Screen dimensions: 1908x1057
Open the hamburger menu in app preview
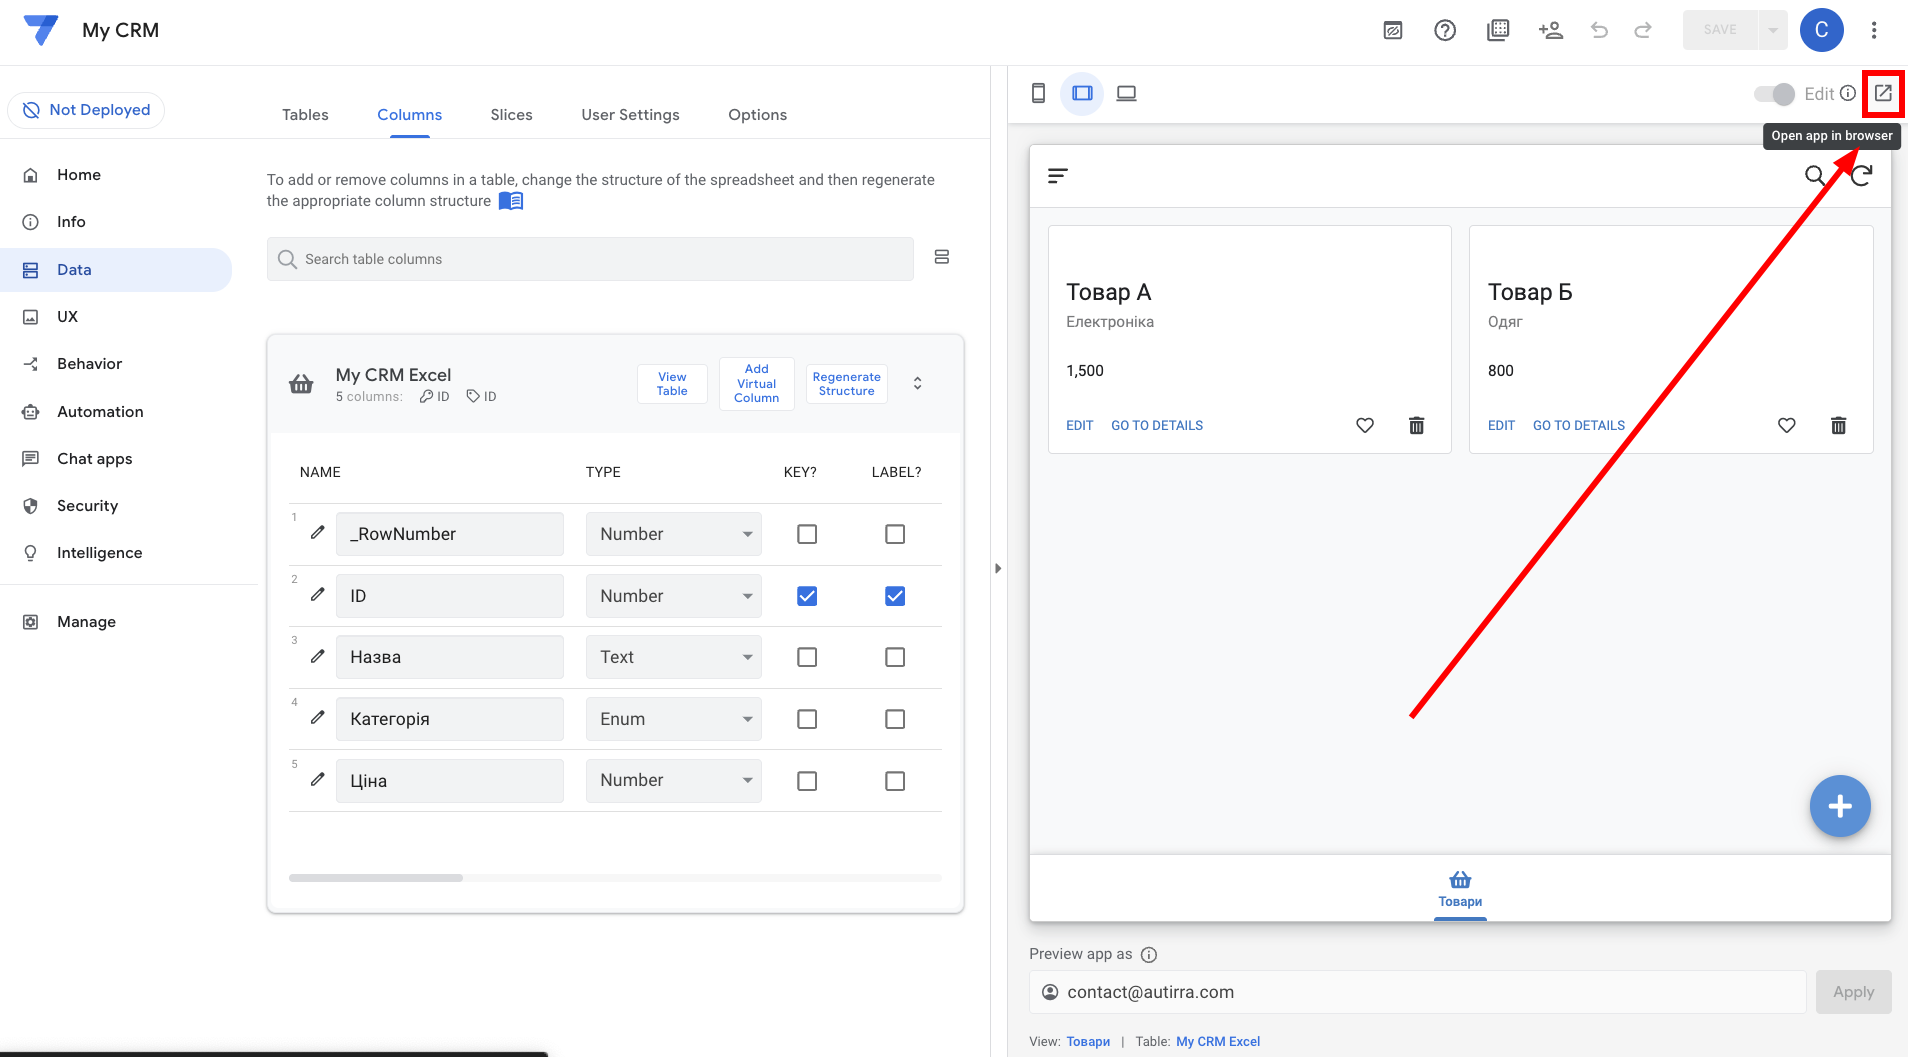tap(1058, 176)
